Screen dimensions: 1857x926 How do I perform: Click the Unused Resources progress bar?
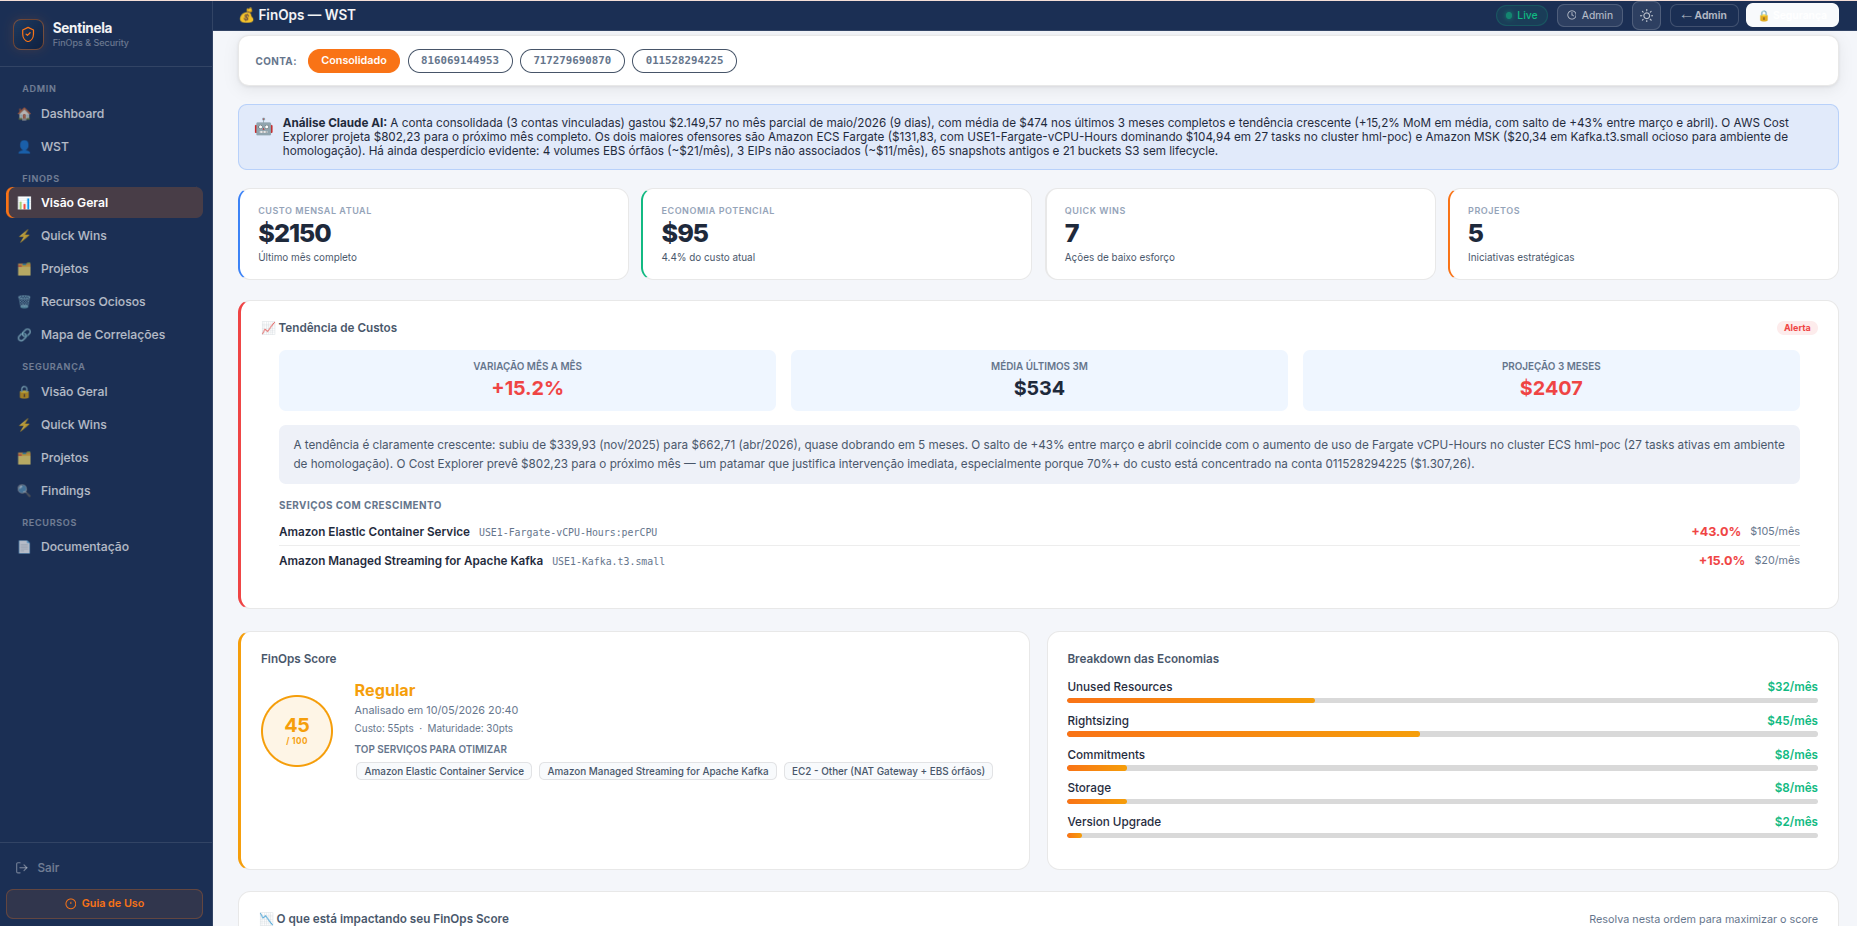[x=1442, y=701]
